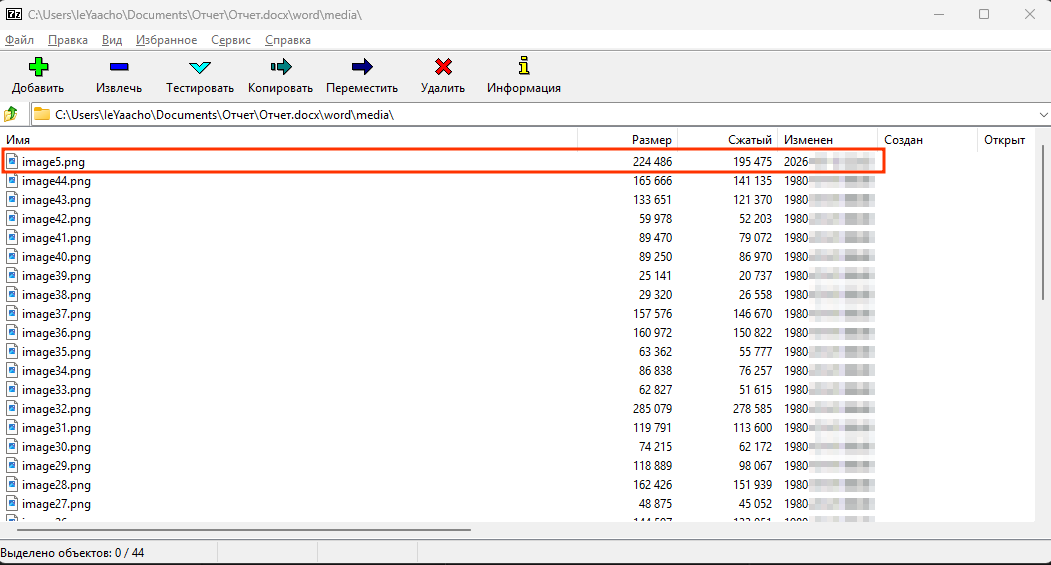Screen dimensions: 1051x565
Task: Click compressed value 195 475
Action: 752,162
